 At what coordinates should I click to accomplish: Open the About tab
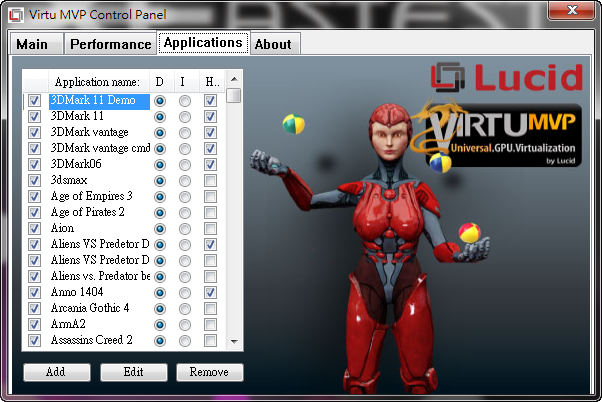[x=273, y=44]
